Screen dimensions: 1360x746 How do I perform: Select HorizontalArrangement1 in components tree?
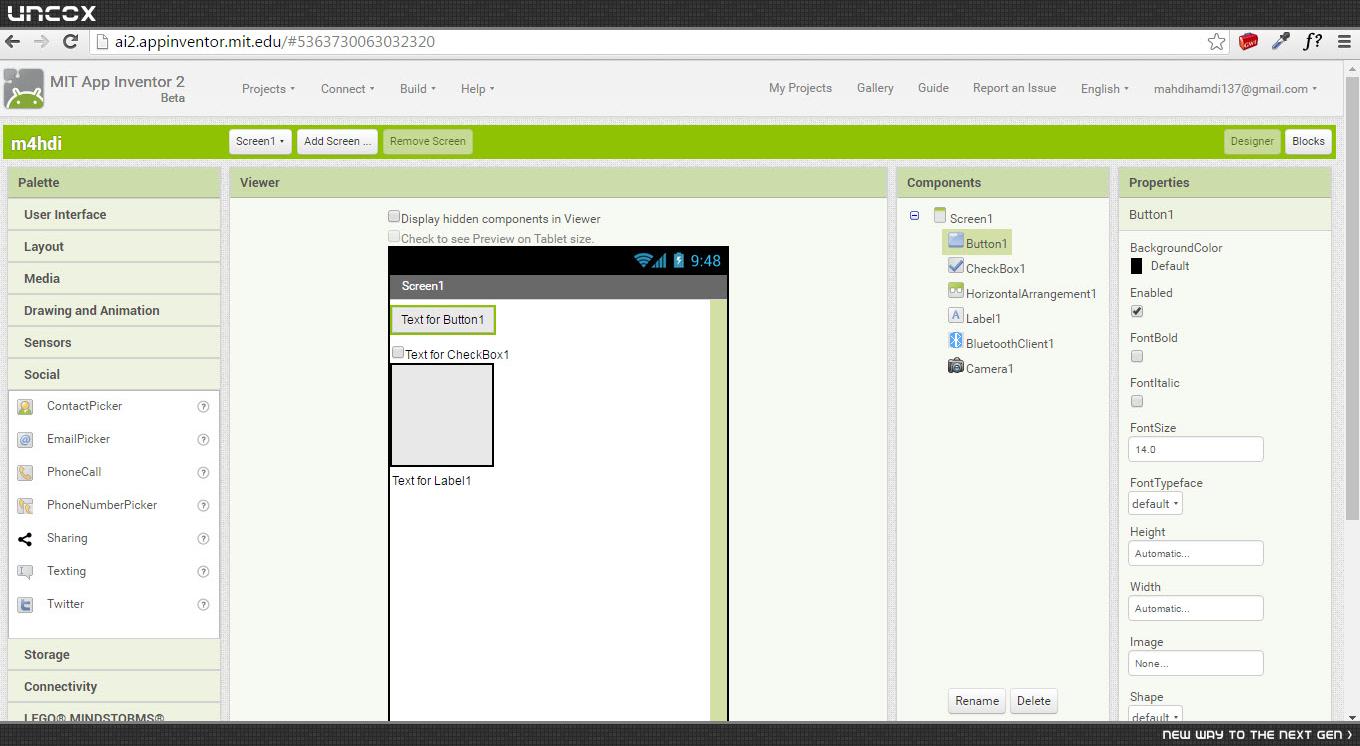1022,293
